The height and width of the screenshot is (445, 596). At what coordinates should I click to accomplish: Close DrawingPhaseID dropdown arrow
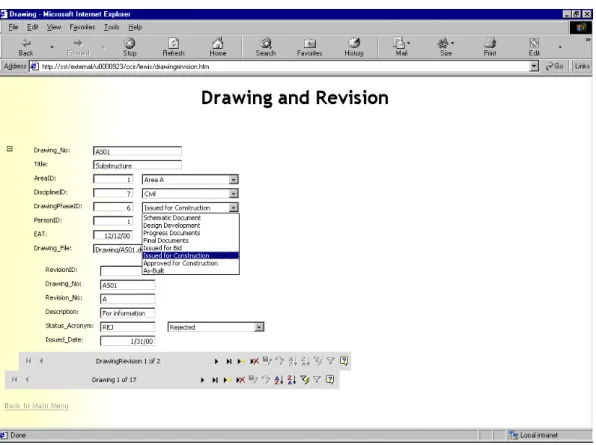(x=233, y=207)
